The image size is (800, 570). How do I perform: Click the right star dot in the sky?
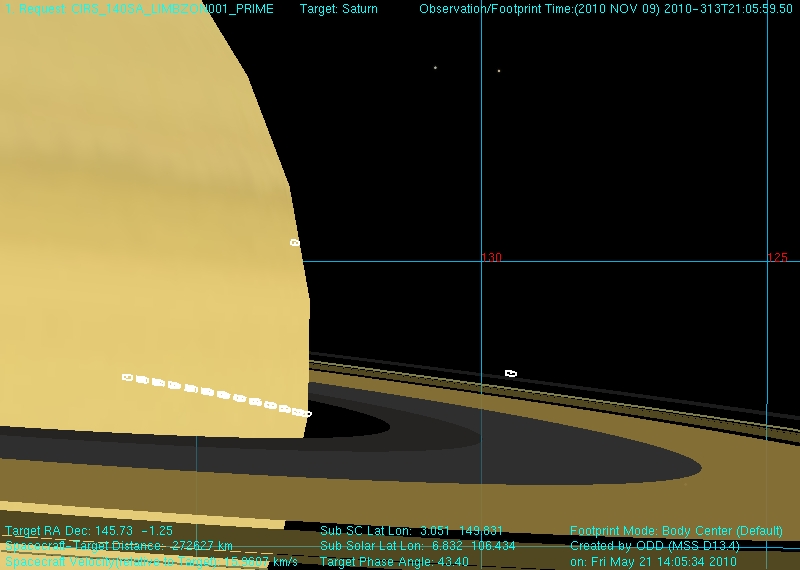(499, 71)
